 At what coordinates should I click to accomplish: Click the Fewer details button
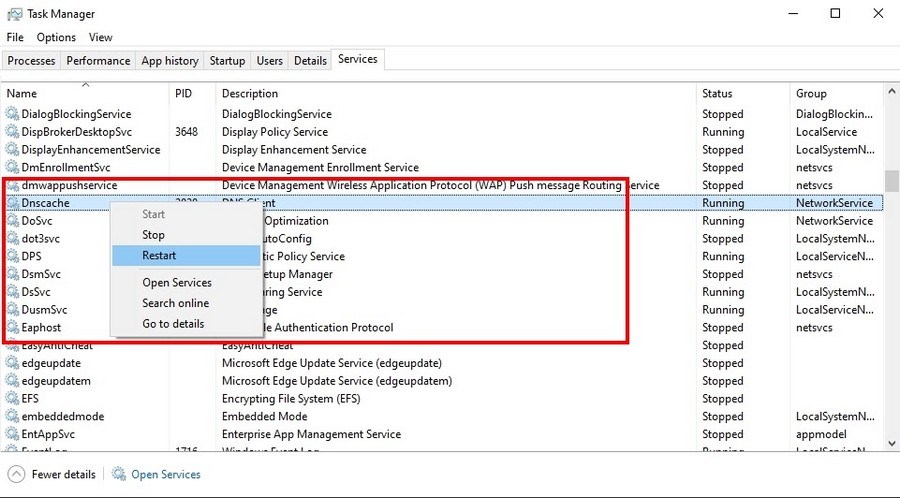52,474
